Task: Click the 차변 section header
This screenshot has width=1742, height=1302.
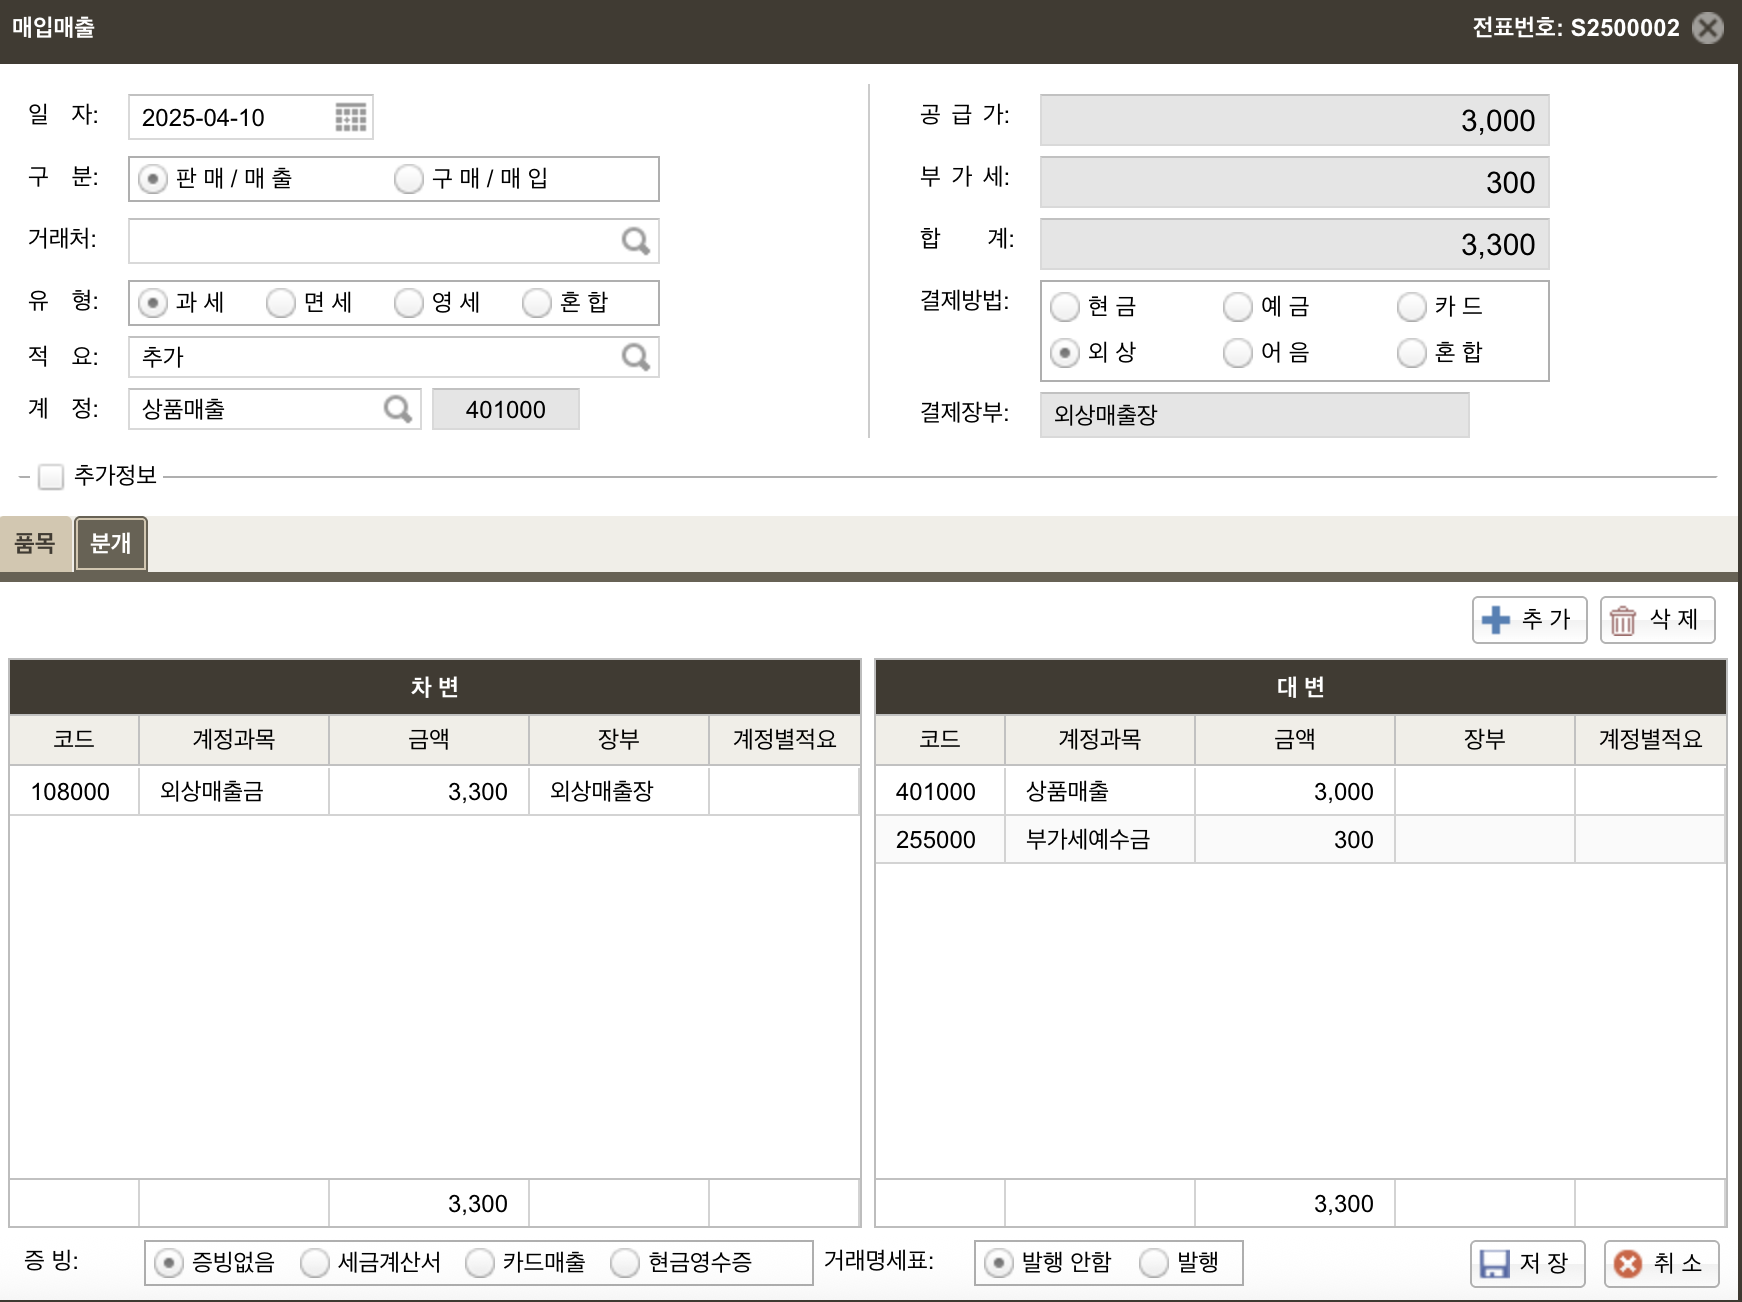Action: pos(435,687)
